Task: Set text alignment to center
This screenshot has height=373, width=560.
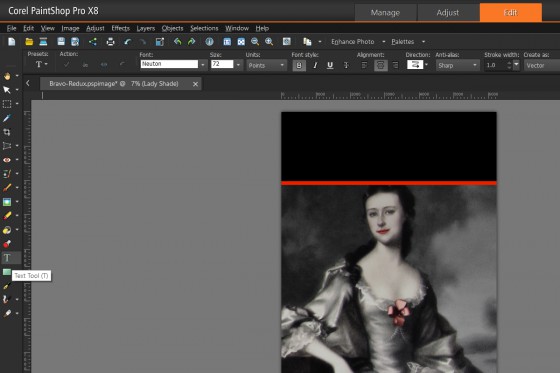Action: coord(381,65)
